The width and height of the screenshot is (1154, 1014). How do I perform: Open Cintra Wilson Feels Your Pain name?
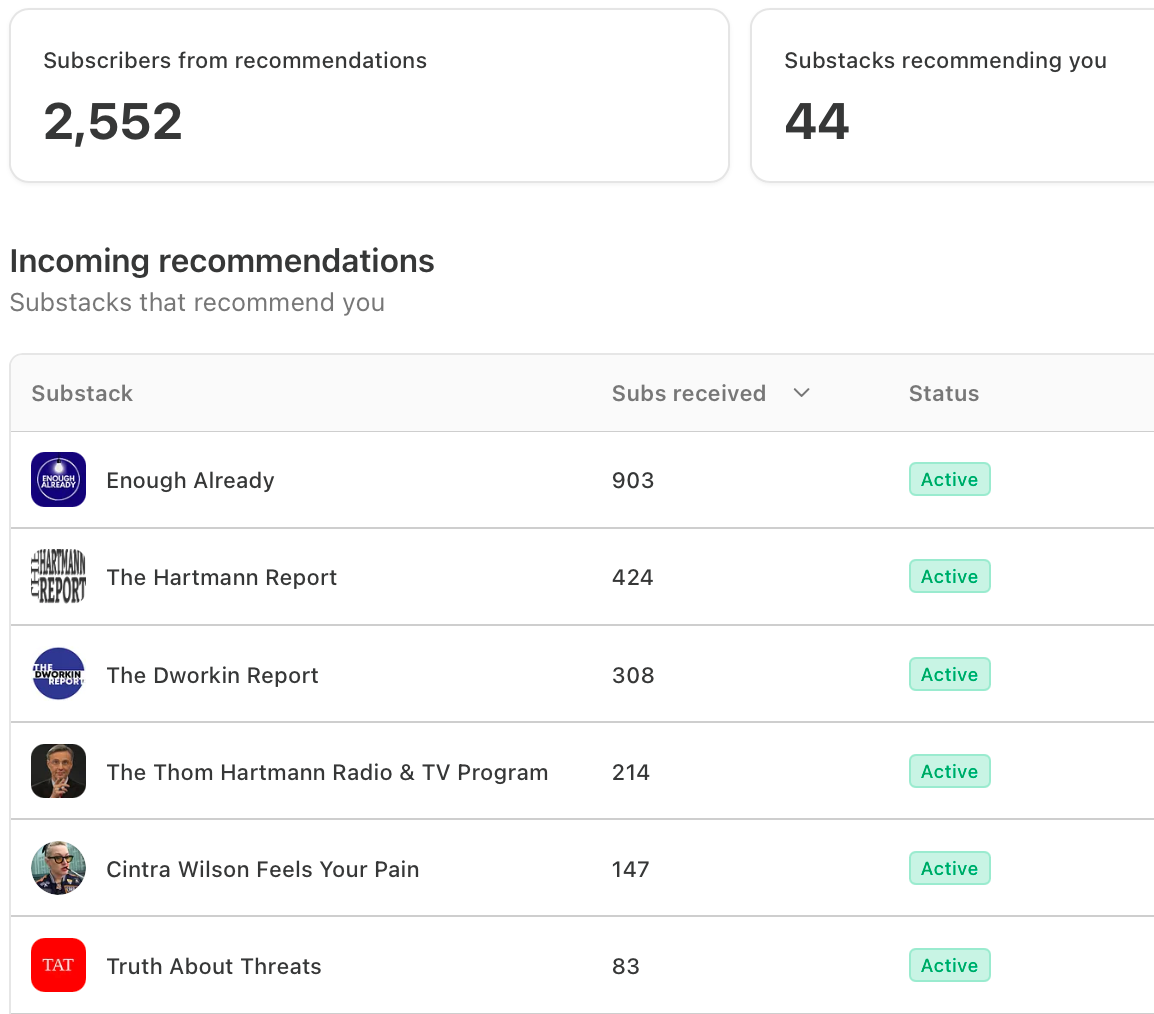click(263, 869)
